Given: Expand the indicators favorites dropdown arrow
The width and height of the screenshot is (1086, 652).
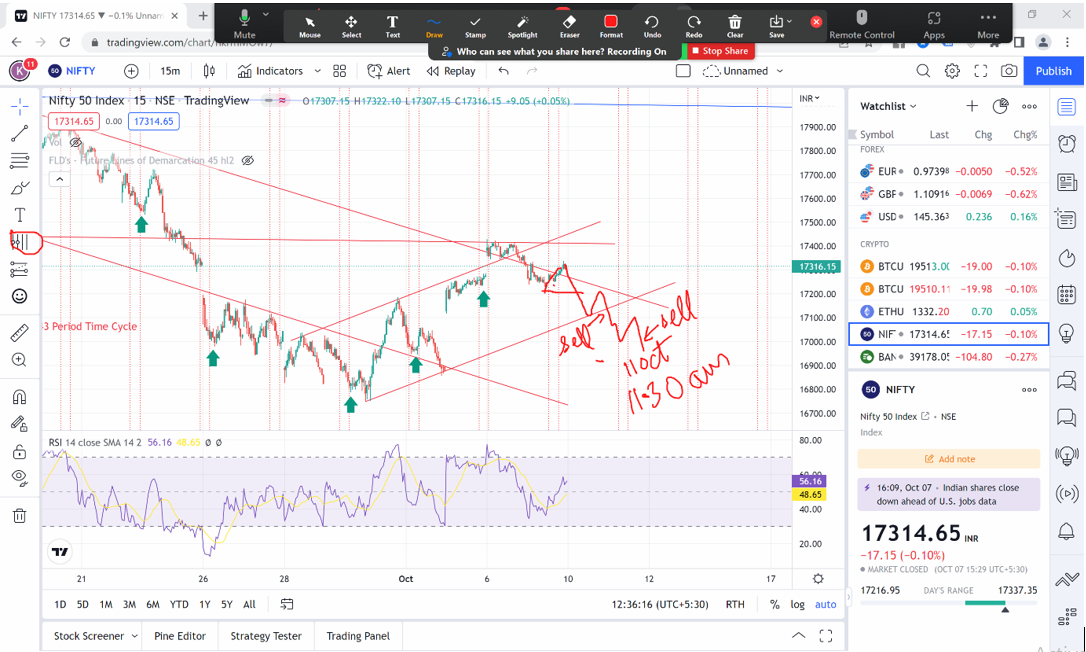Looking at the screenshot, I should 317,71.
